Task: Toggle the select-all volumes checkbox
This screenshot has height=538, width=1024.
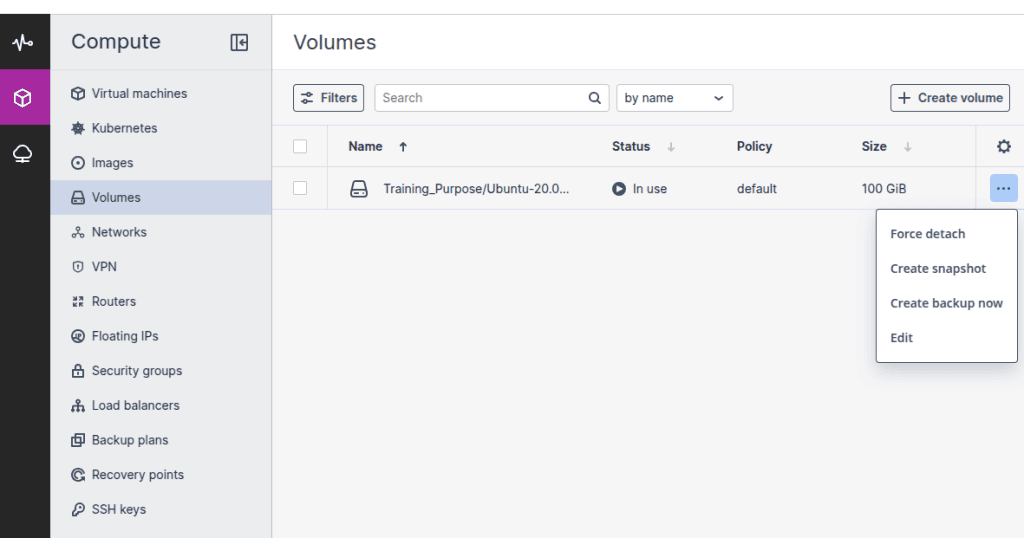Action: pos(300,147)
